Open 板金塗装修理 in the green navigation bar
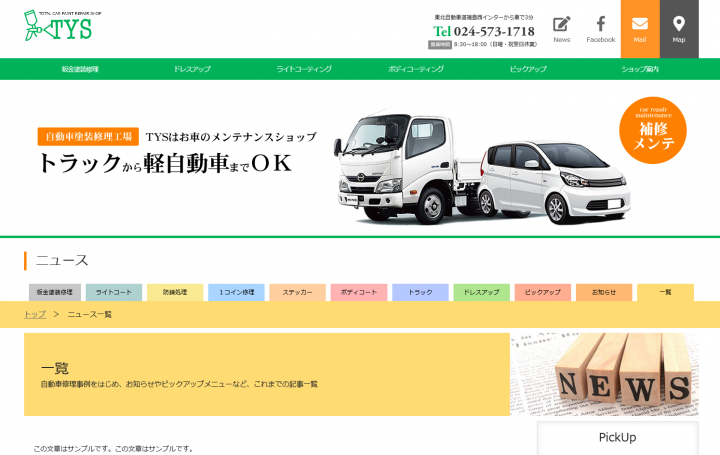 click(80, 69)
